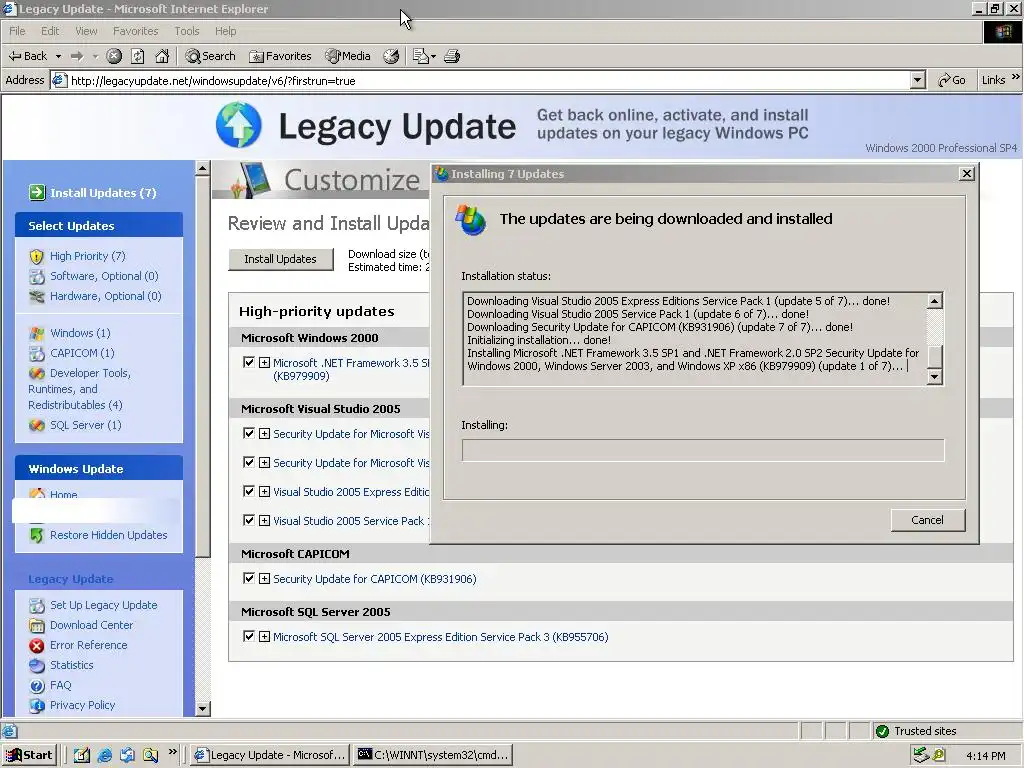Click the Refresh page icon
Screen dimensions: 1024x768
138,56
